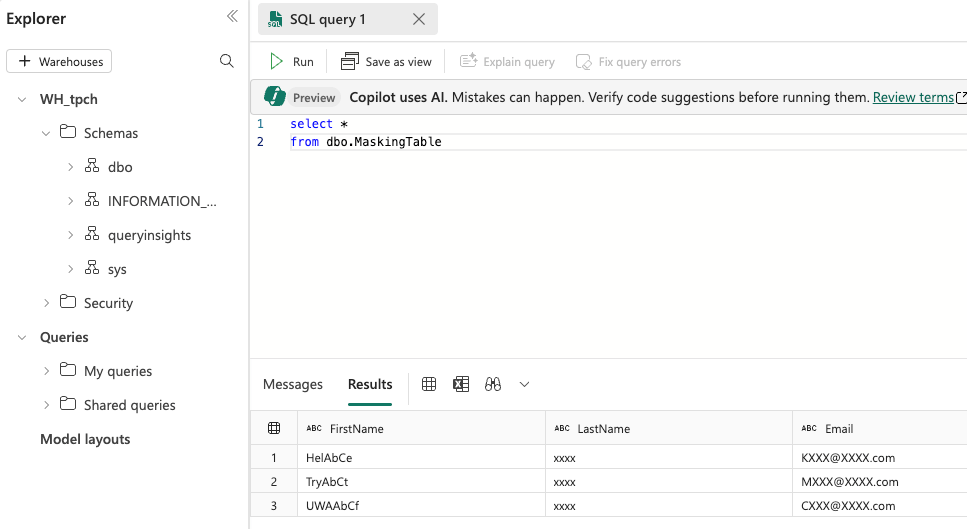Open results in Excel icon
967x529 pixels.
coord(461,384)
